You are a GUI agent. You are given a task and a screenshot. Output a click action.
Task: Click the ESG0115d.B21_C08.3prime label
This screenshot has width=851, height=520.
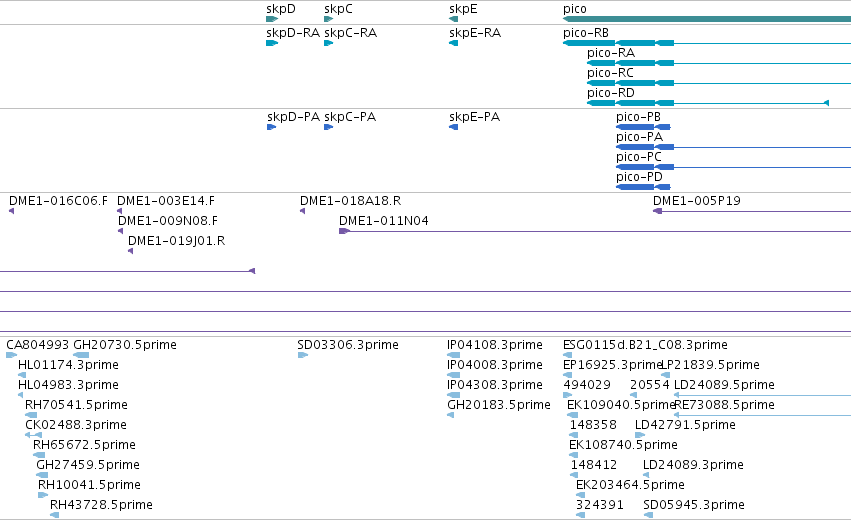(645, 345)
